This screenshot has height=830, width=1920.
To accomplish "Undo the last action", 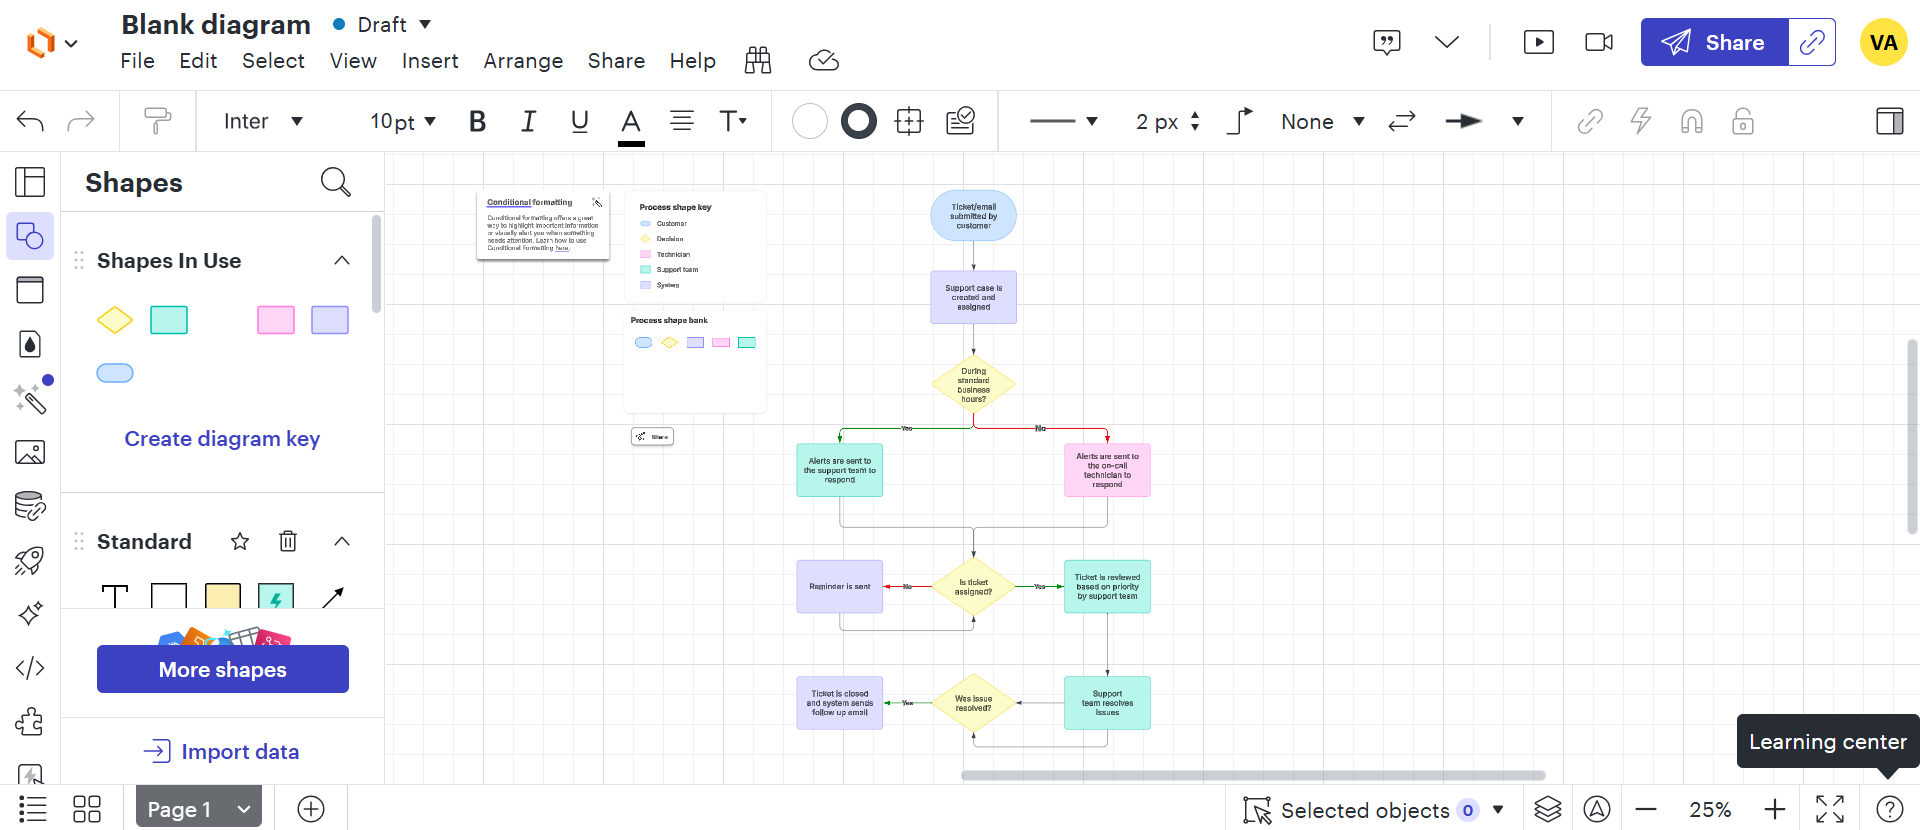I will [30, 122].
